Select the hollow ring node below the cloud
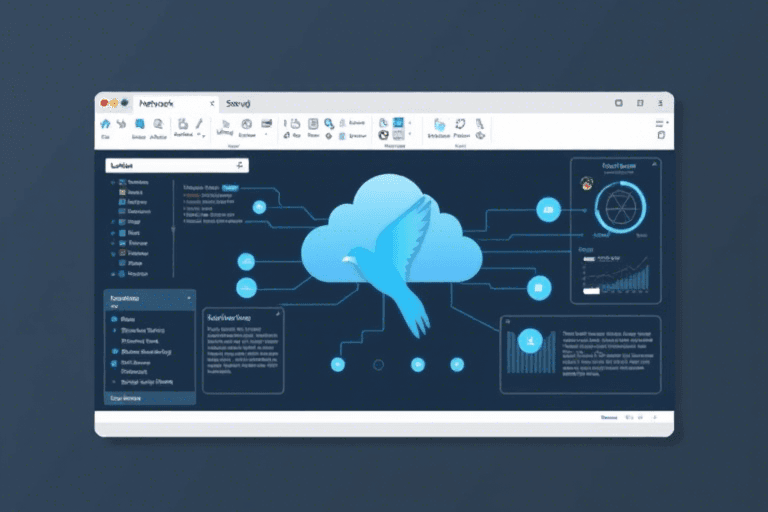The height and width of the screenshot is (512, 768). tap(378, 365)
